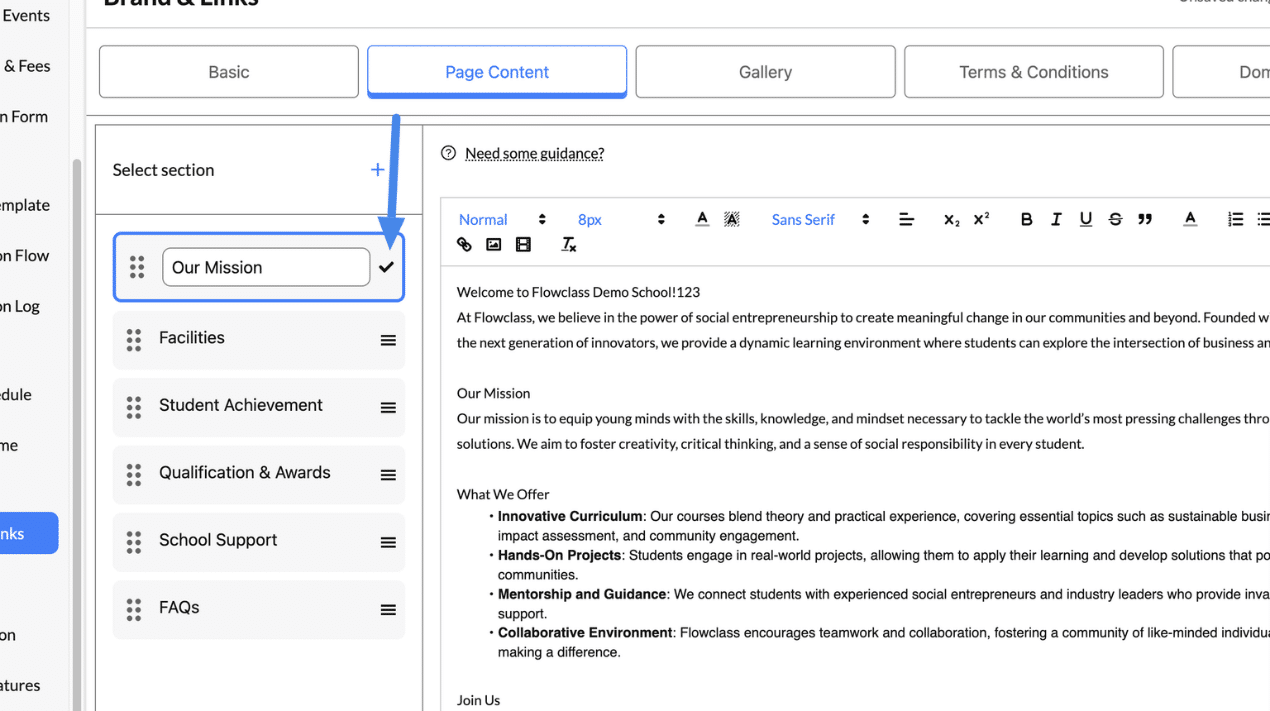Toggle underline formatting

point(1086,219)
